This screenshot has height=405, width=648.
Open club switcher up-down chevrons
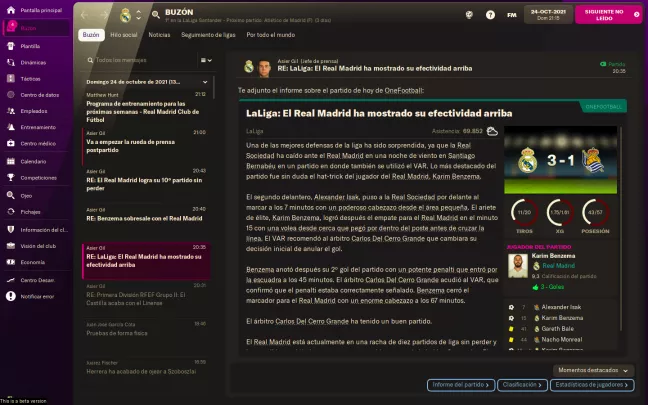(x=138, y=15)
